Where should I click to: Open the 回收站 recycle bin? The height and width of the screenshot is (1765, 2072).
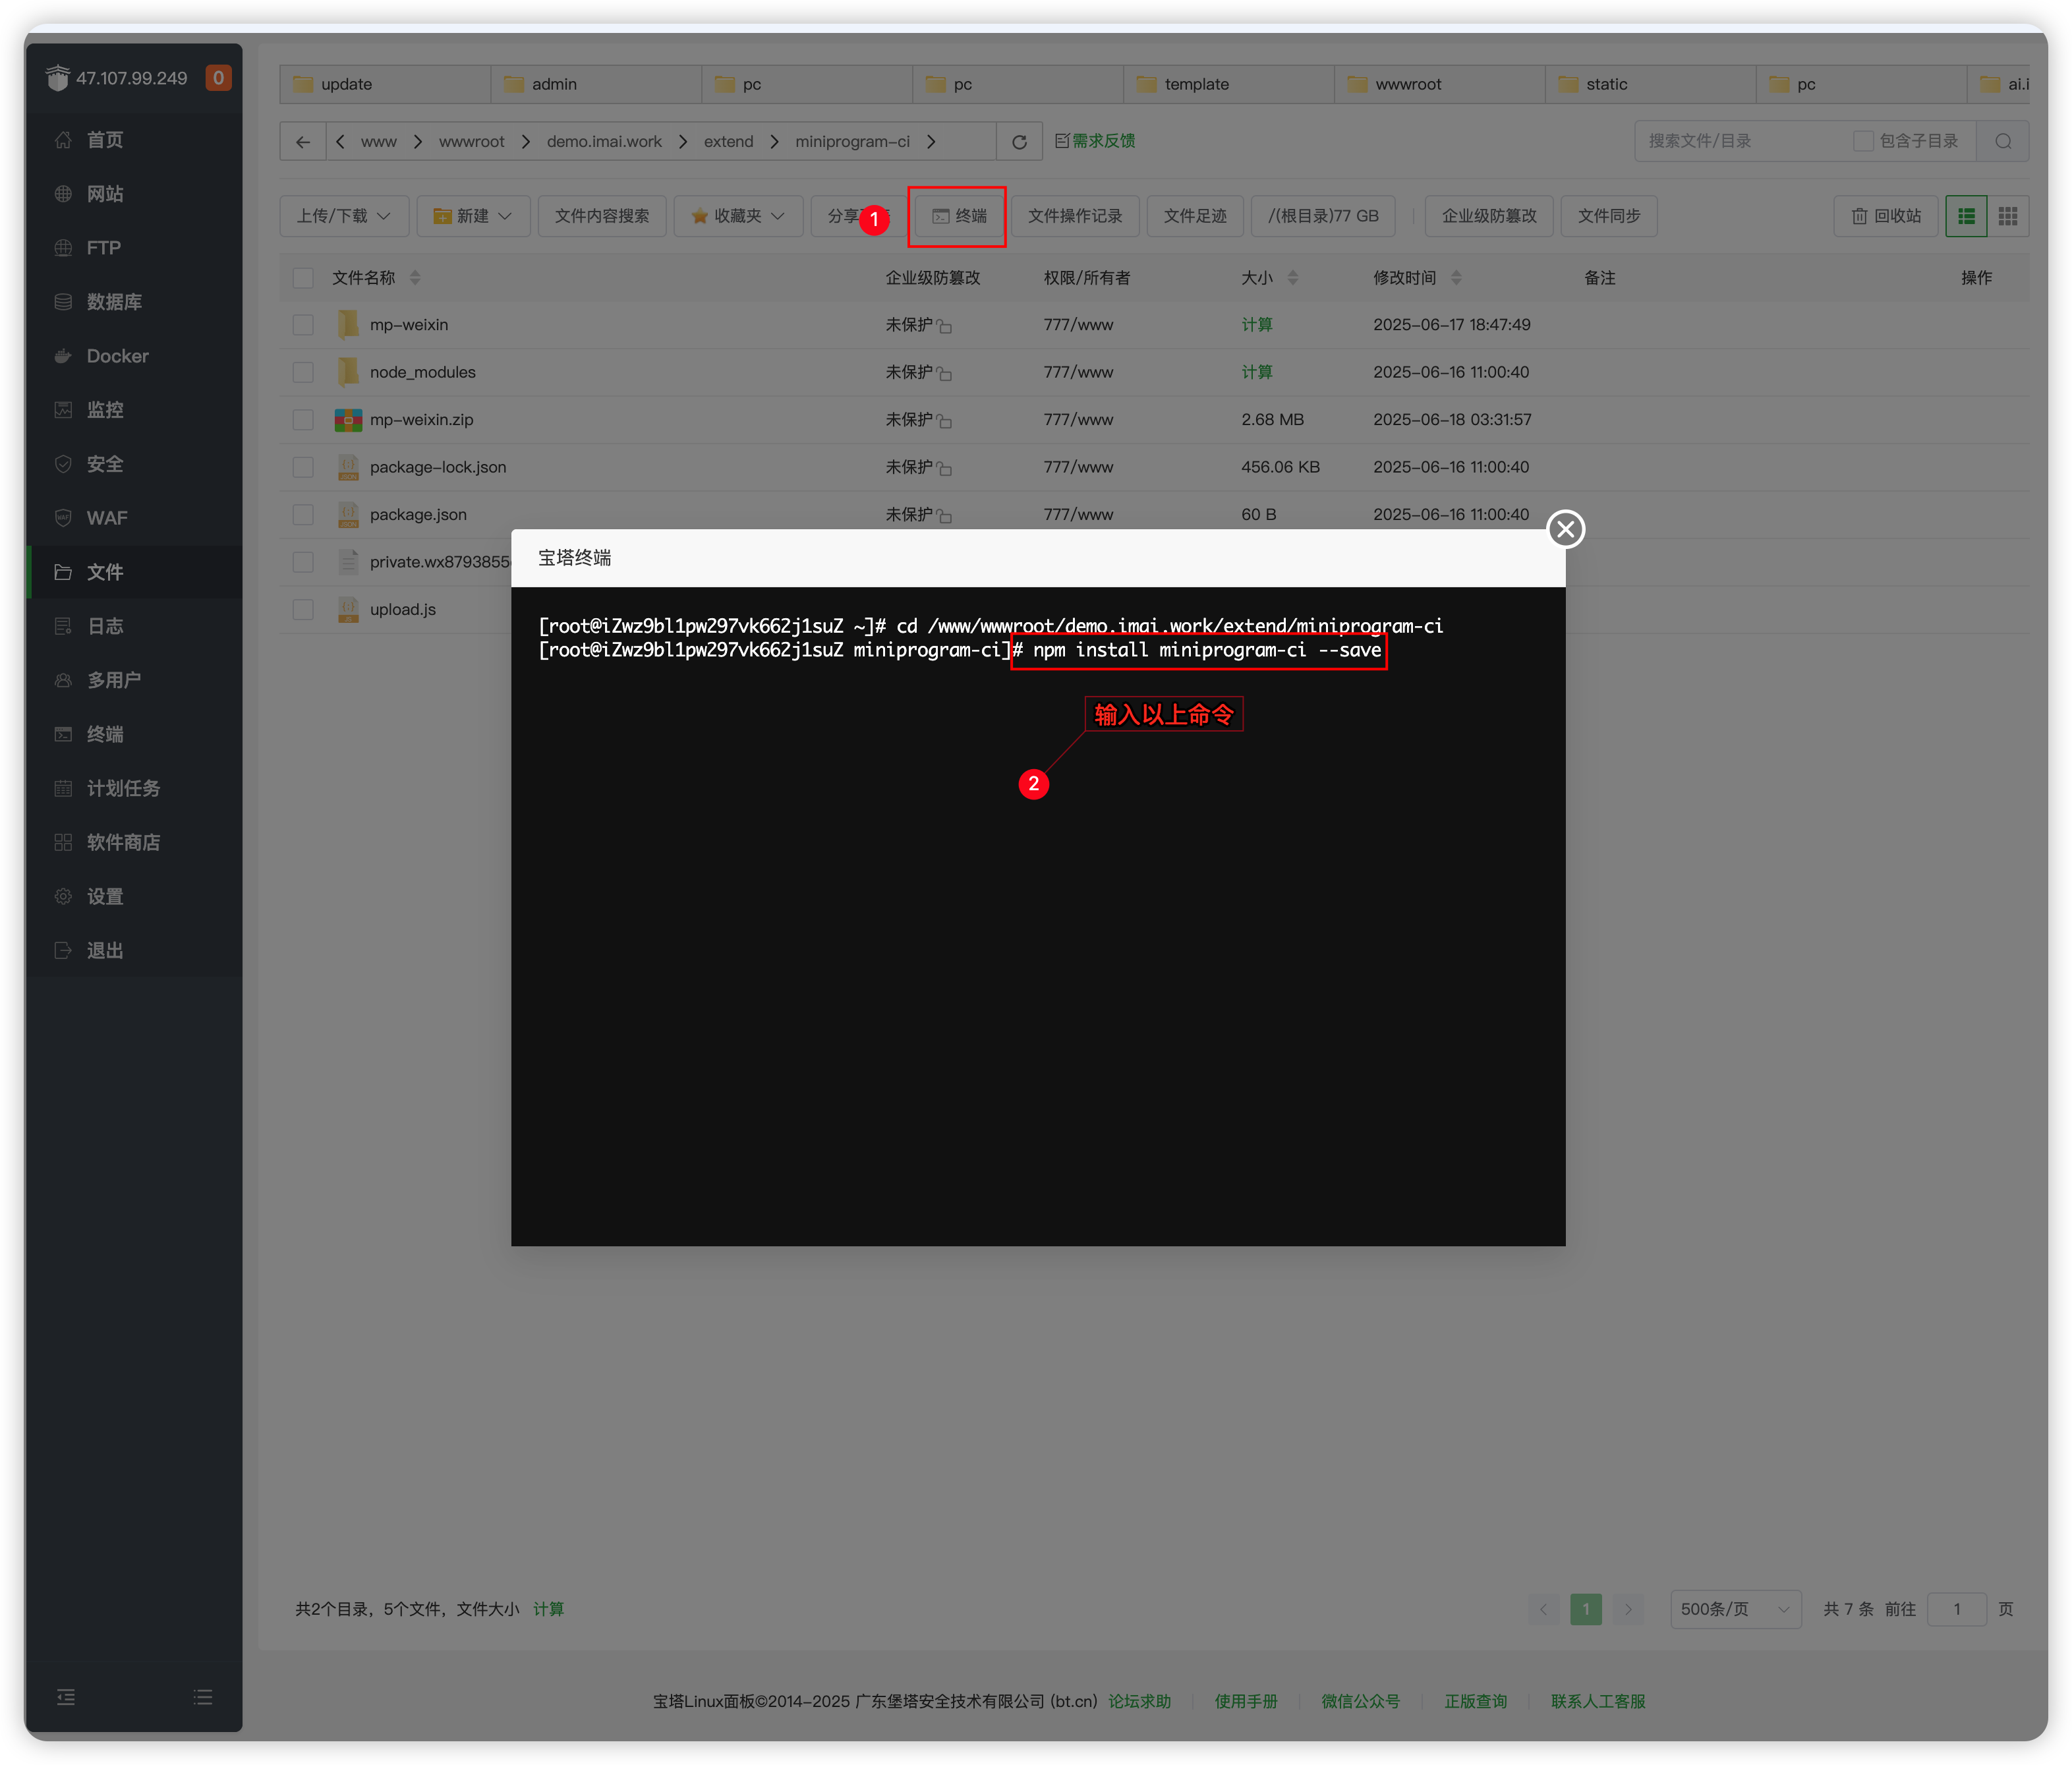[x=1886, y=216]
